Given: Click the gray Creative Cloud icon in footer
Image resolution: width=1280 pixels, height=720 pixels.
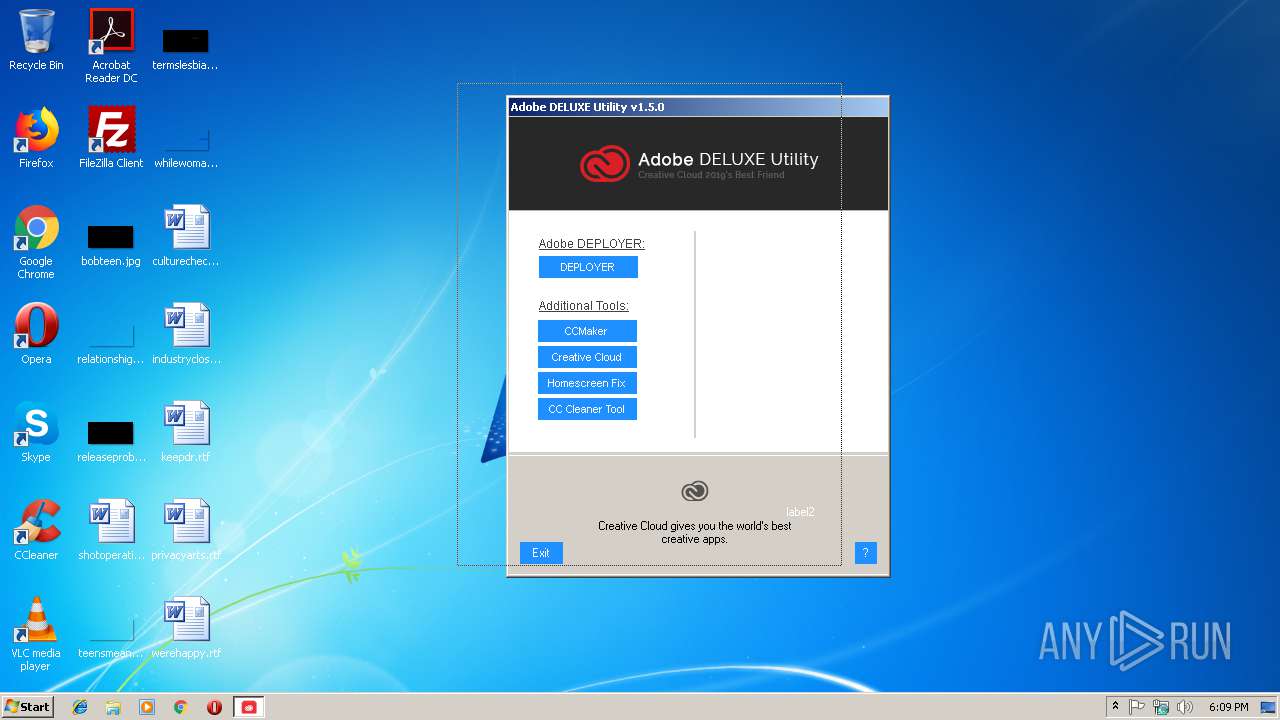Looking at the screenshot, I should [x=695, y=491].
